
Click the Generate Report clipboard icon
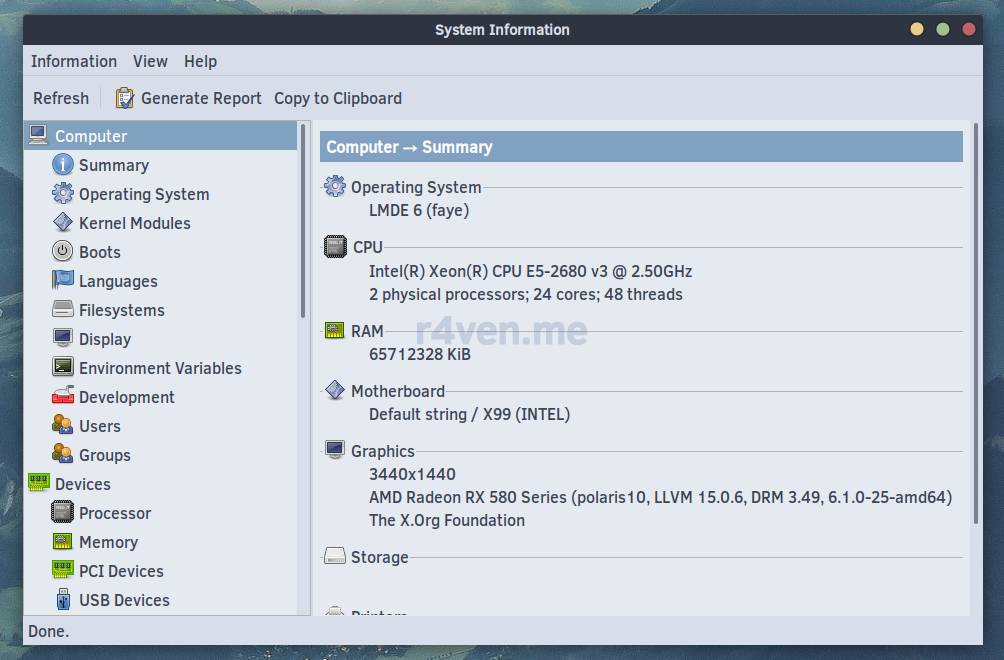point(125,98)
